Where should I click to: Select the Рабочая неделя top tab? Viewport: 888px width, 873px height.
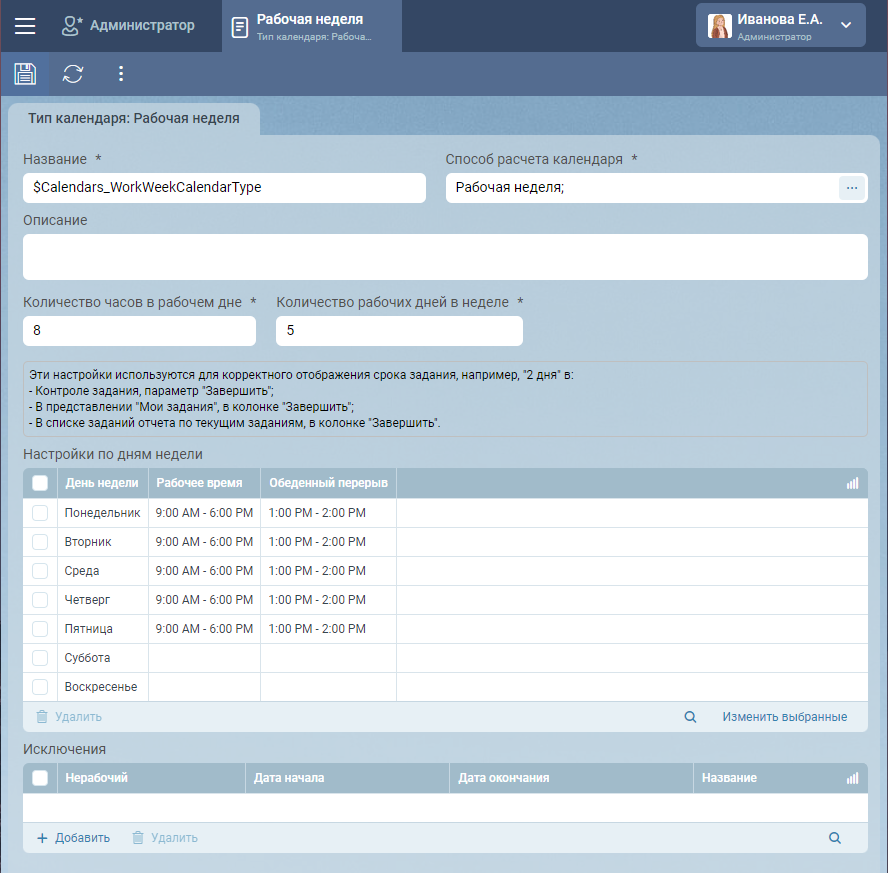click(312, 26)
